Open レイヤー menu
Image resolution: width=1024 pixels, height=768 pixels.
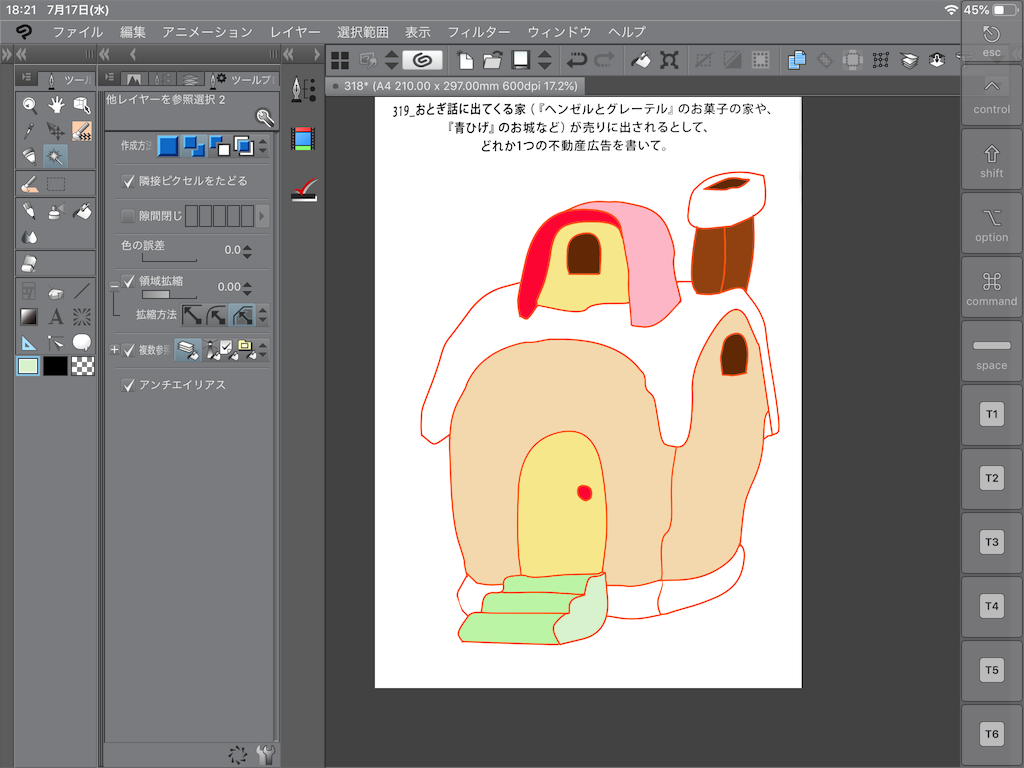(295, 31)
